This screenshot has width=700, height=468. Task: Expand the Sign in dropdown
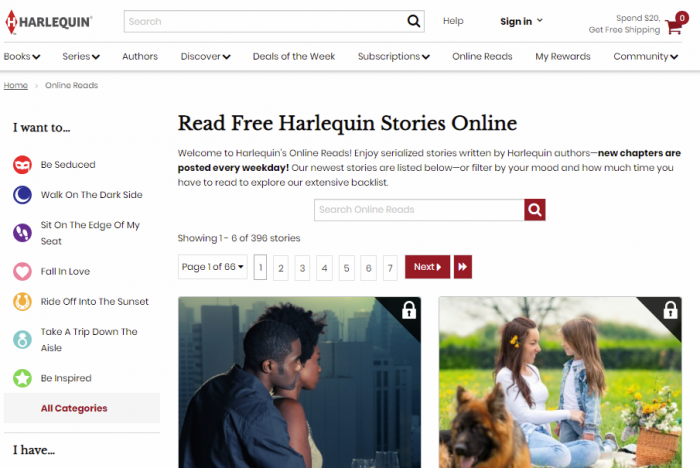521,21
